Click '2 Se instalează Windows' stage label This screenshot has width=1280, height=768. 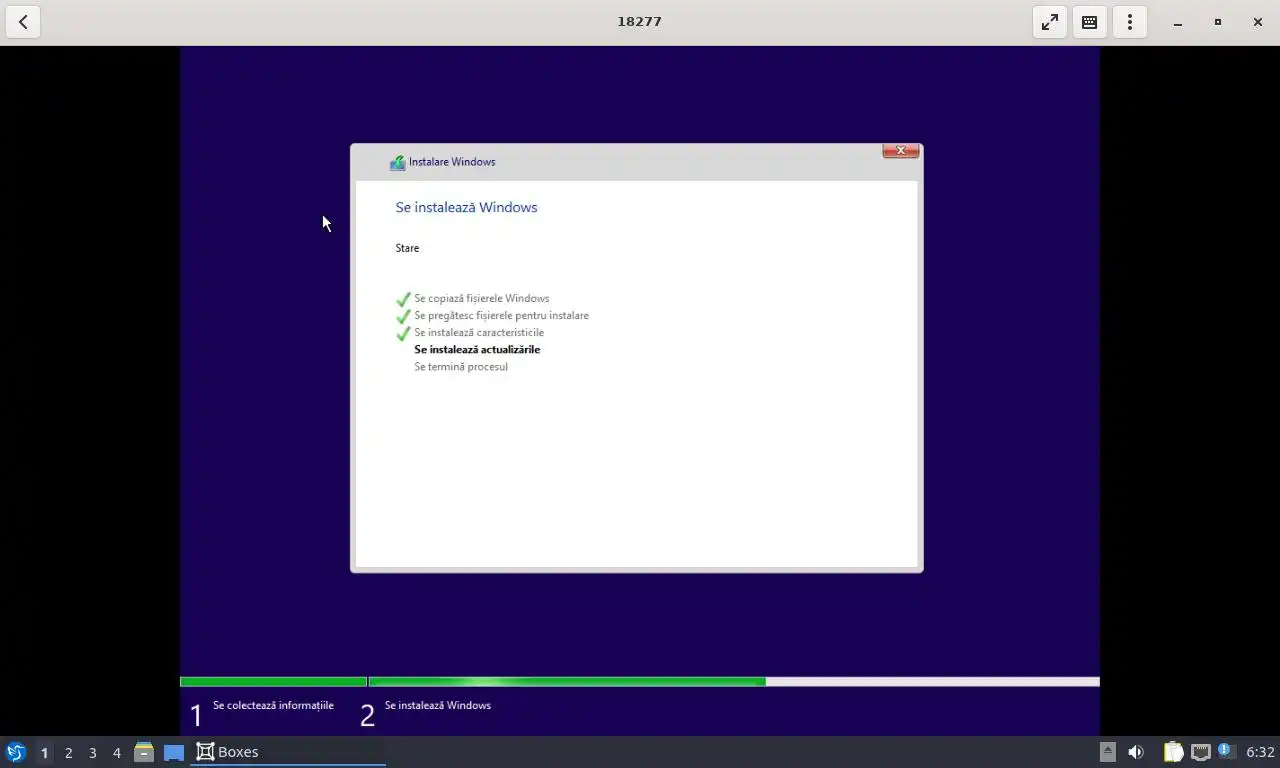(x=425, y=712)
